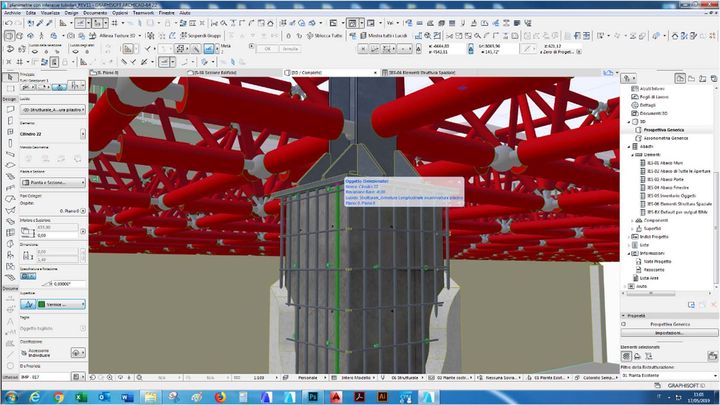Click the Undo arrow in the top toolbar
Viewport: 720px width, 405px height.
point(9,23)
